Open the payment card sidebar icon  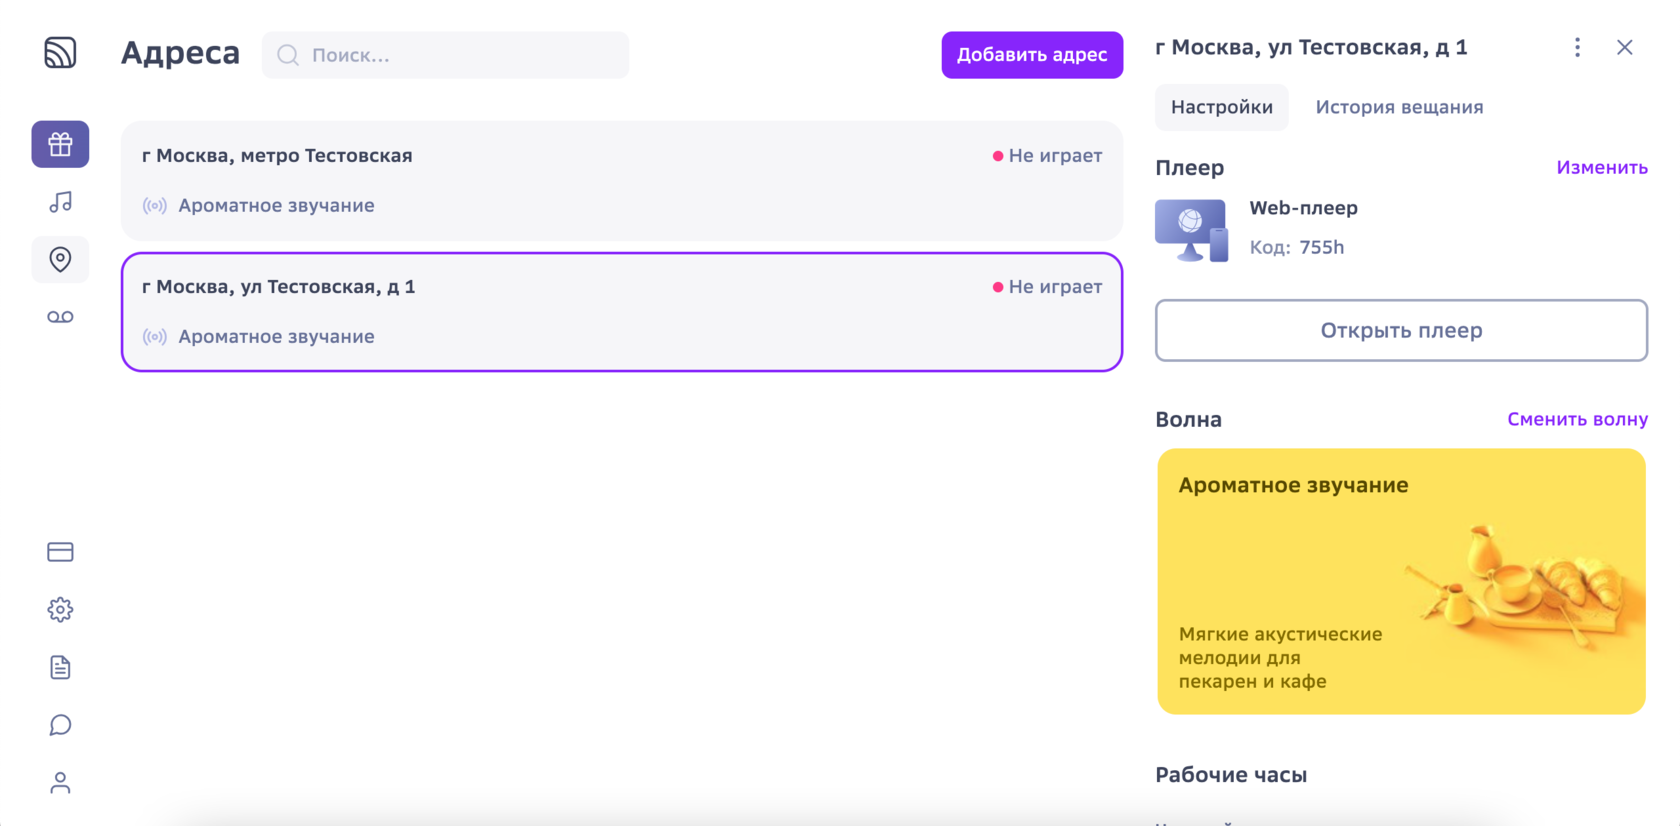click(60, 552)
